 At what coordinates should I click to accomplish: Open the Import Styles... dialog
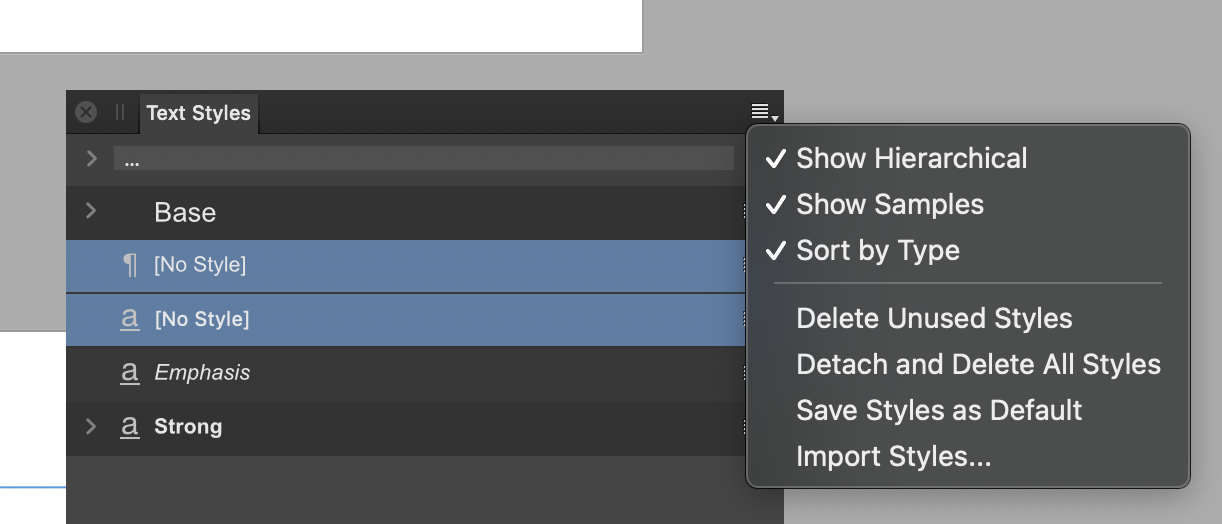click(x=893, y=456)
